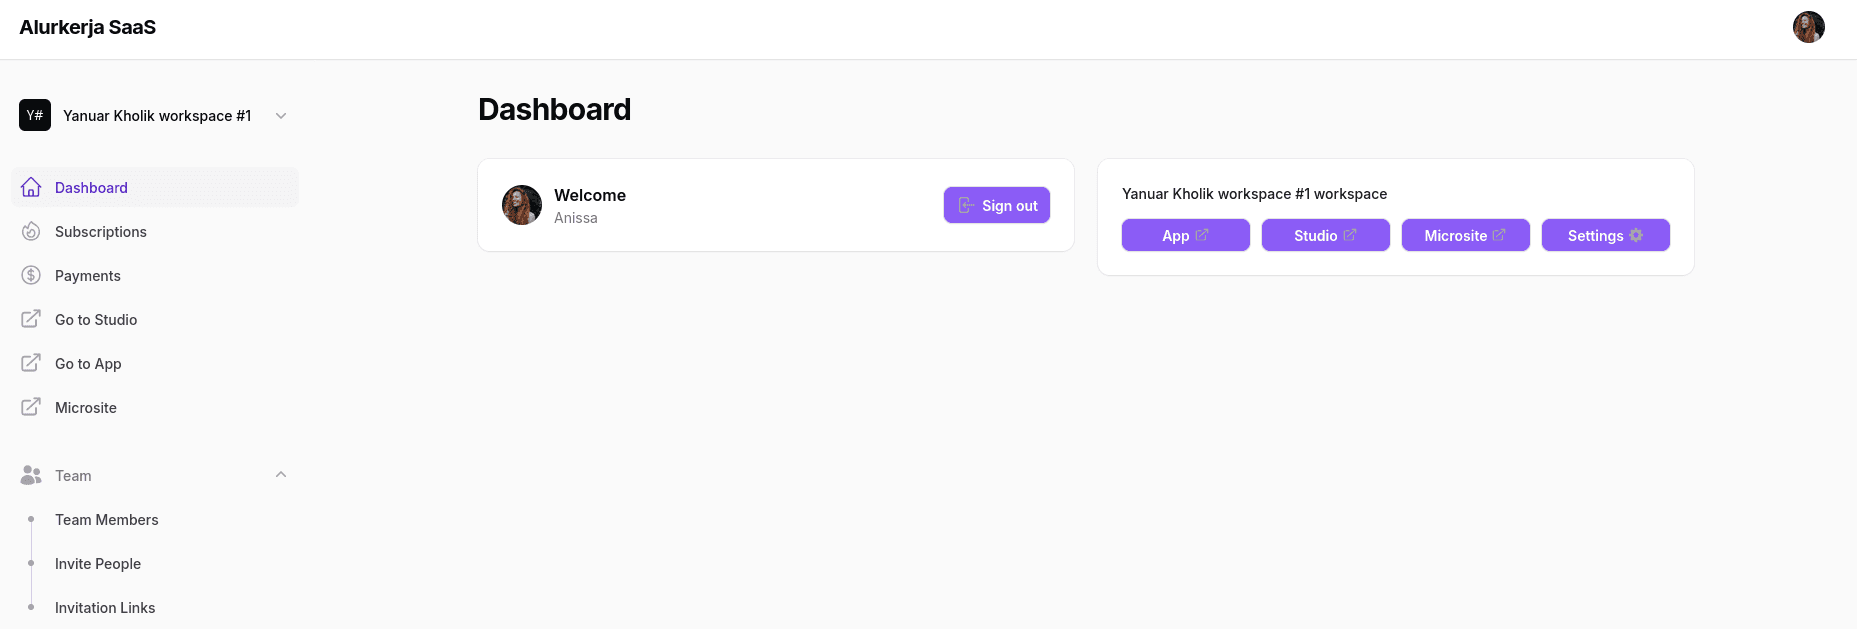Click the Alurkerja SaaS brand title
The width and height of the screenshot is (1857, 629).
point(88,27)
